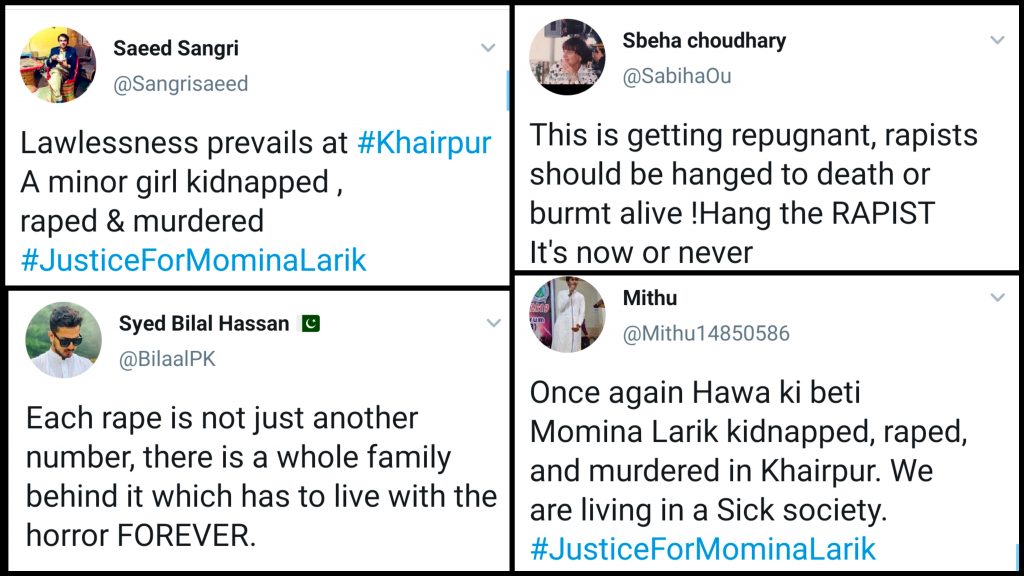Click the Pakistan flag emoji icon
1024x576 pixels.
[x=310, y=324]
